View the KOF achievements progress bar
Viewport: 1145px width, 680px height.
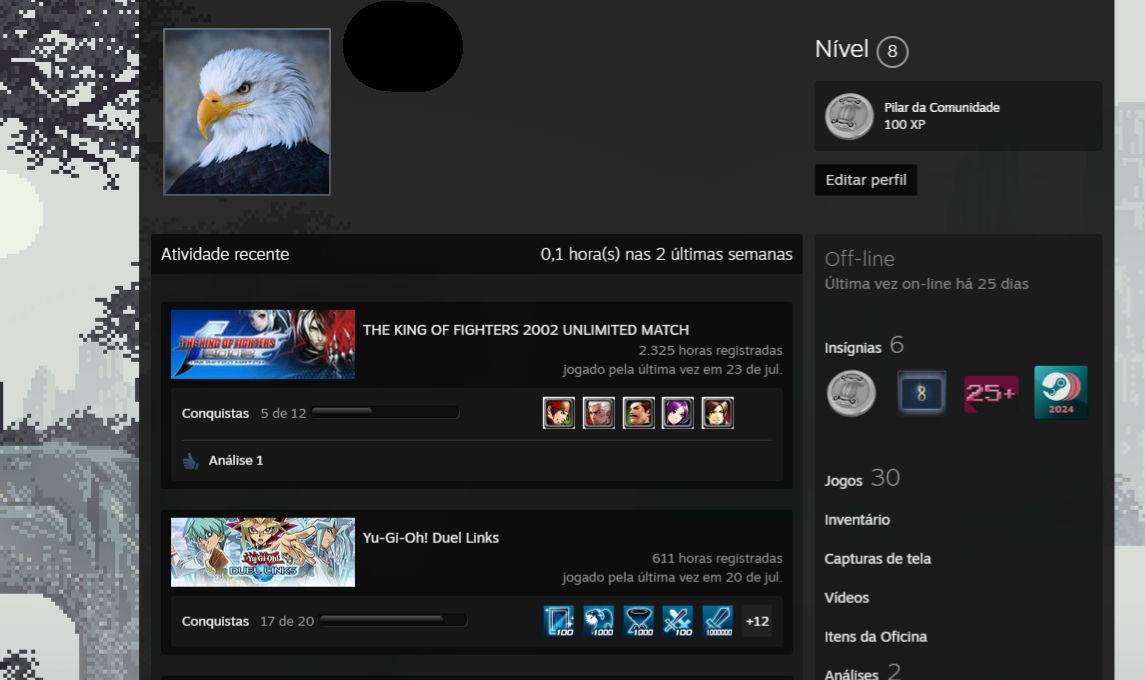tap(385, 412)
